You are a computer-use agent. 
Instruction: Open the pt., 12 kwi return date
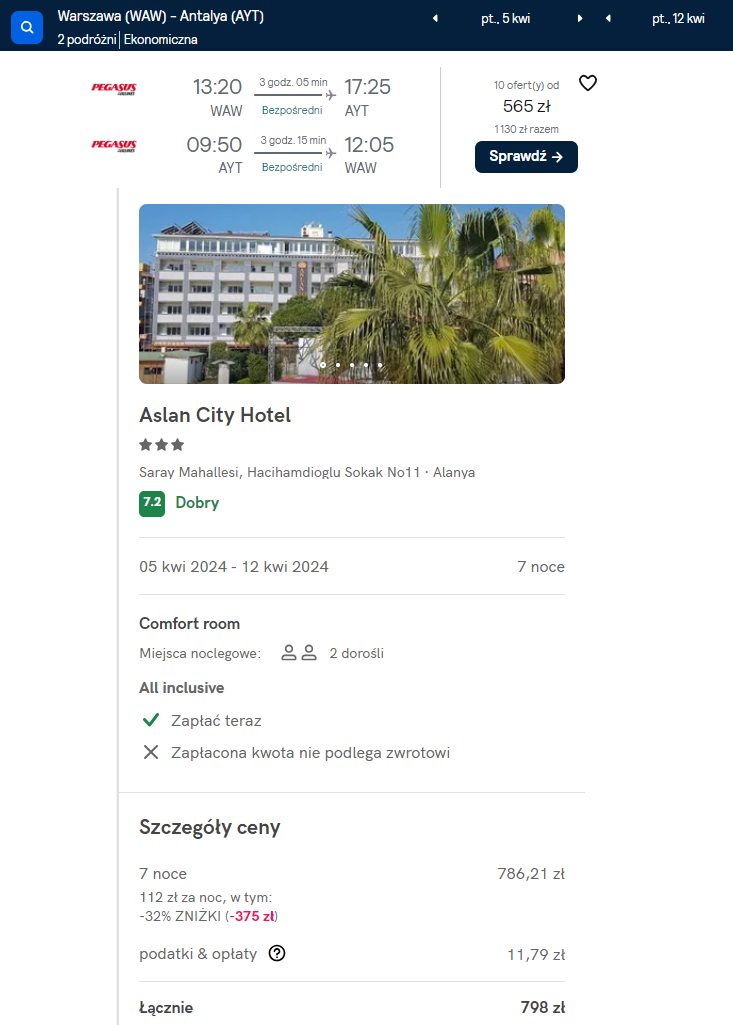tap(678, 19)
